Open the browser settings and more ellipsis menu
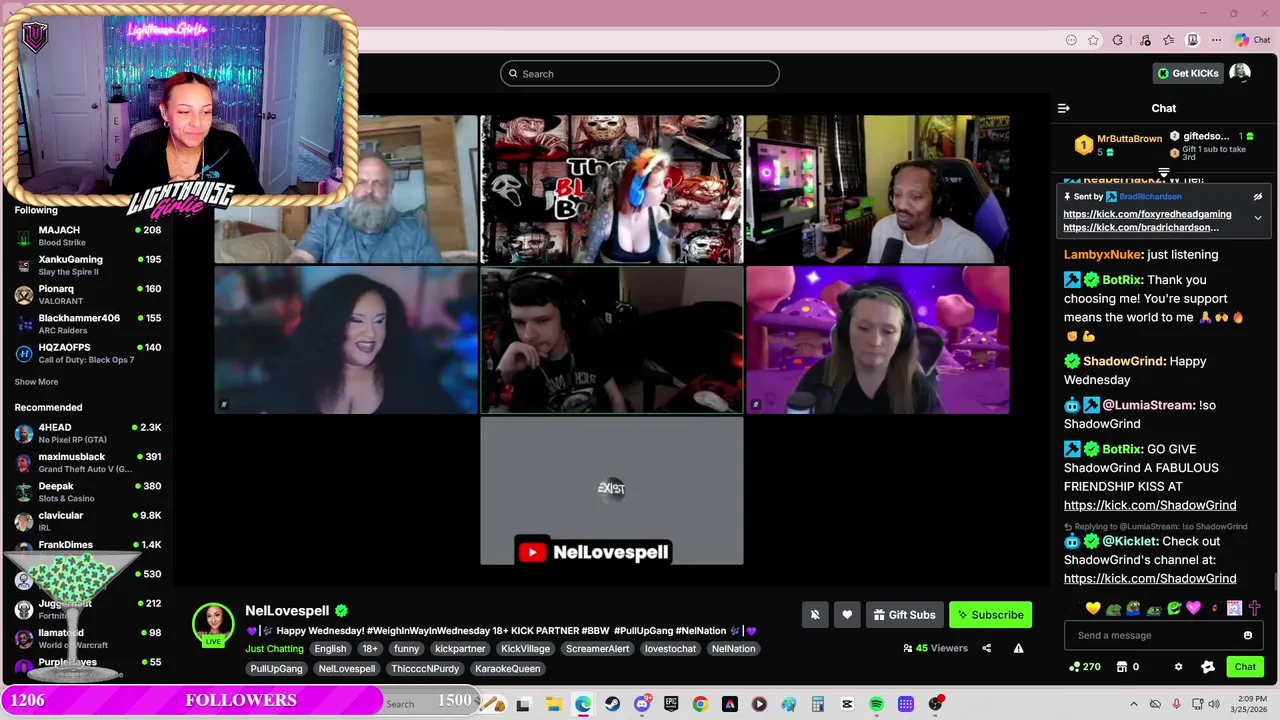This screenshot has height=720, width=1280. point(1216,40)
